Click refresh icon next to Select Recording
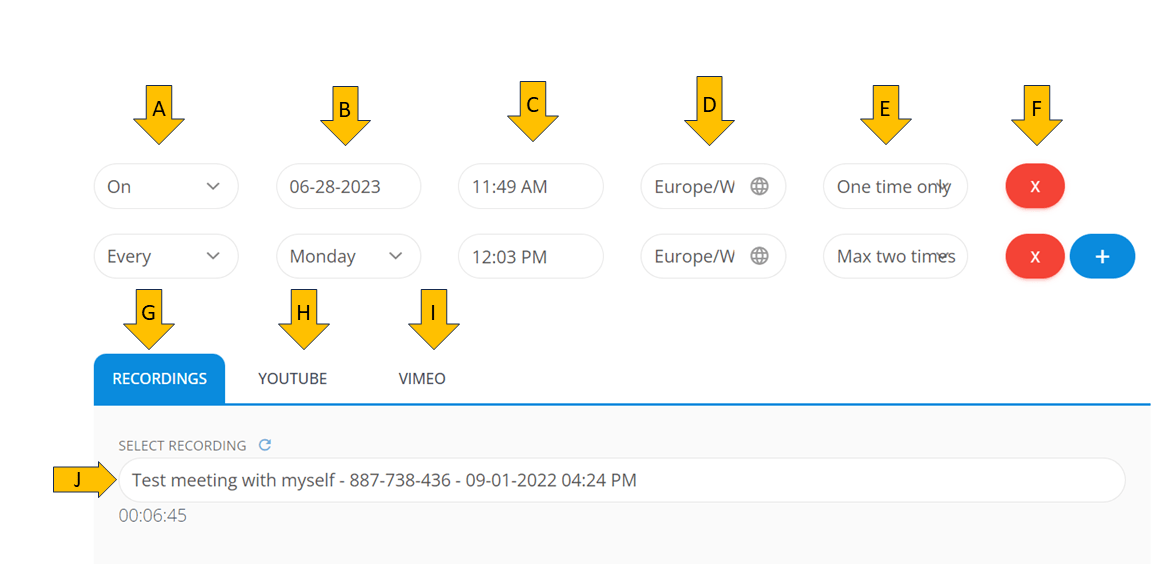Screen dimensions: 1152x572 265,445
